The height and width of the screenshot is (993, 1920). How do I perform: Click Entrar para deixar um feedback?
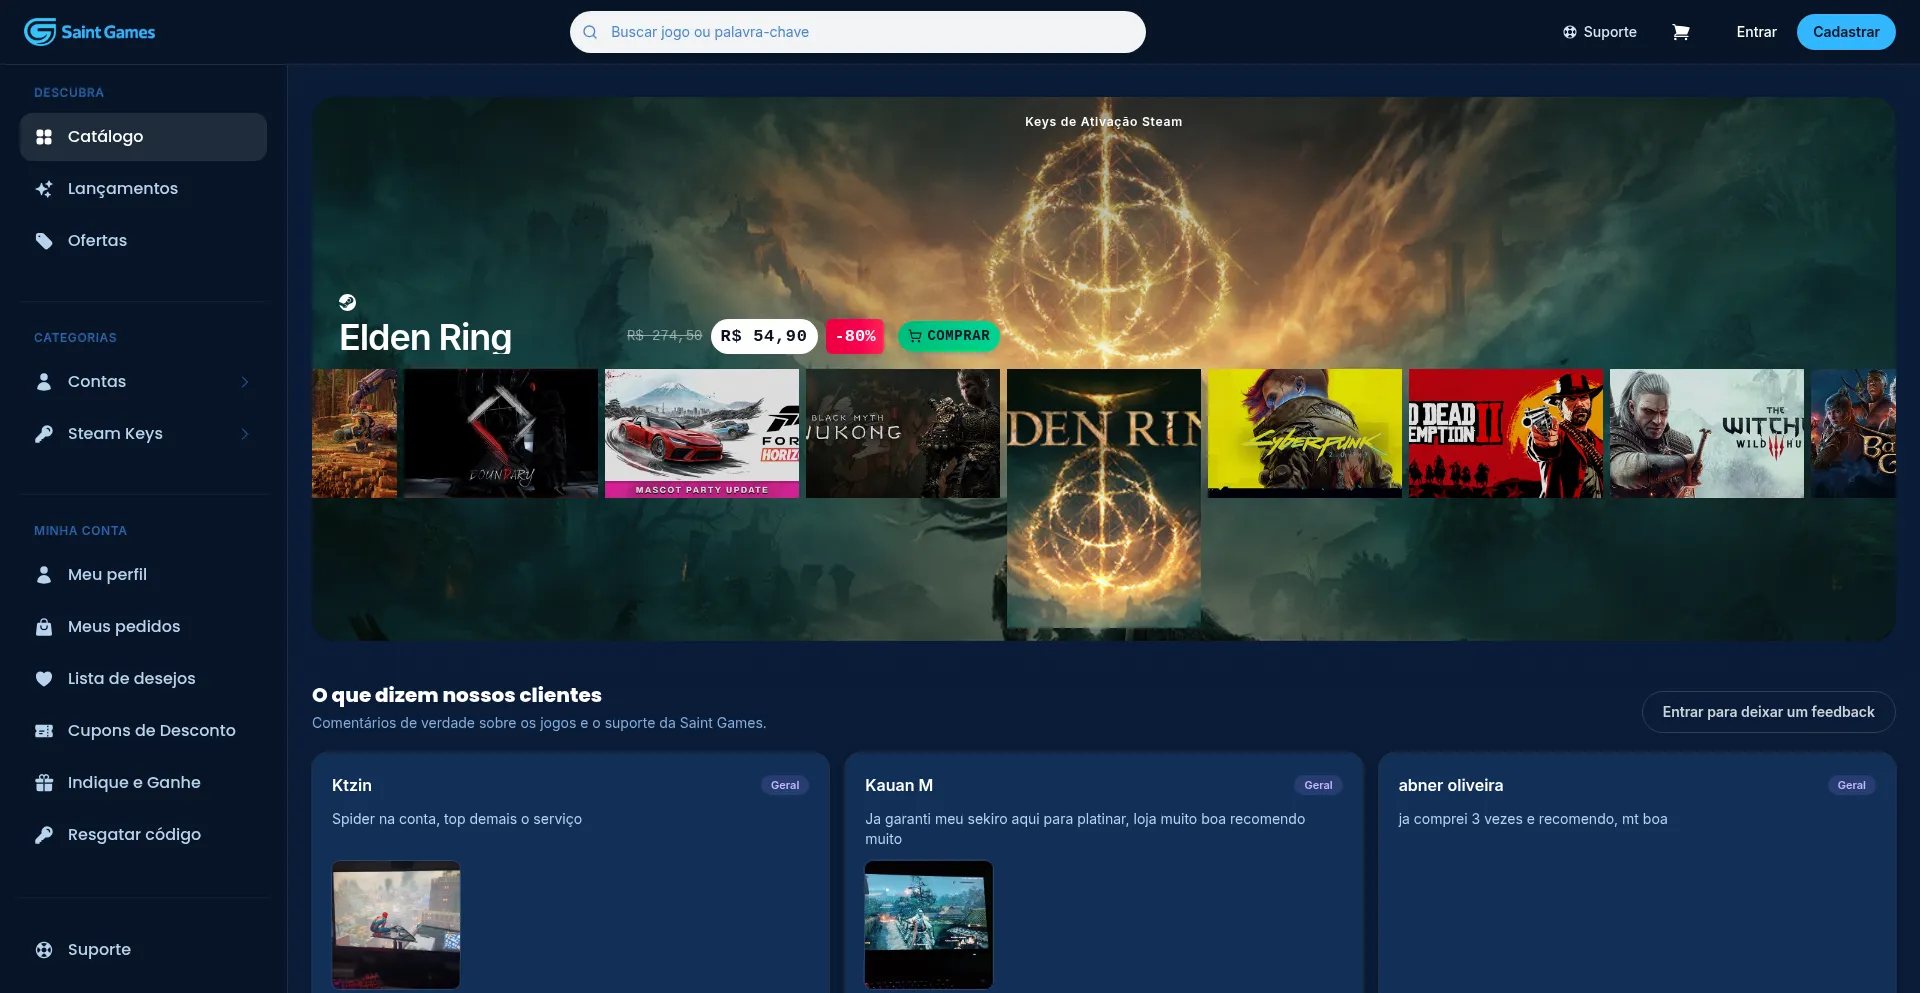(1768, 712)
